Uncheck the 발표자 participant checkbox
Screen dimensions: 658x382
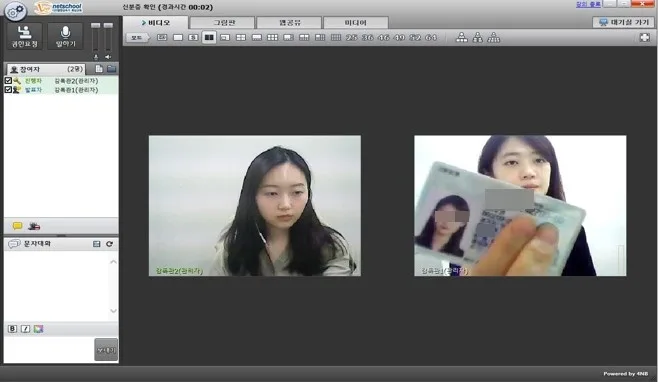tap(8, 90)
